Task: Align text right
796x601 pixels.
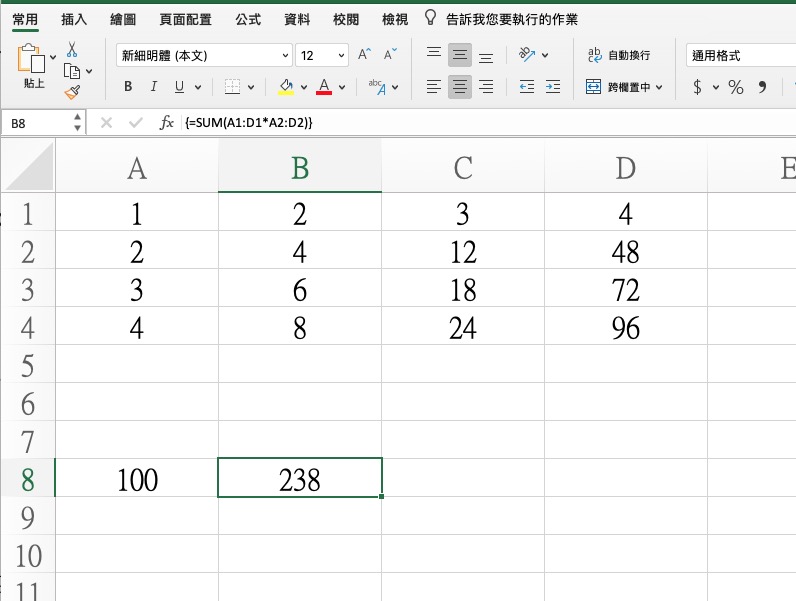Action: pos(486,87)
